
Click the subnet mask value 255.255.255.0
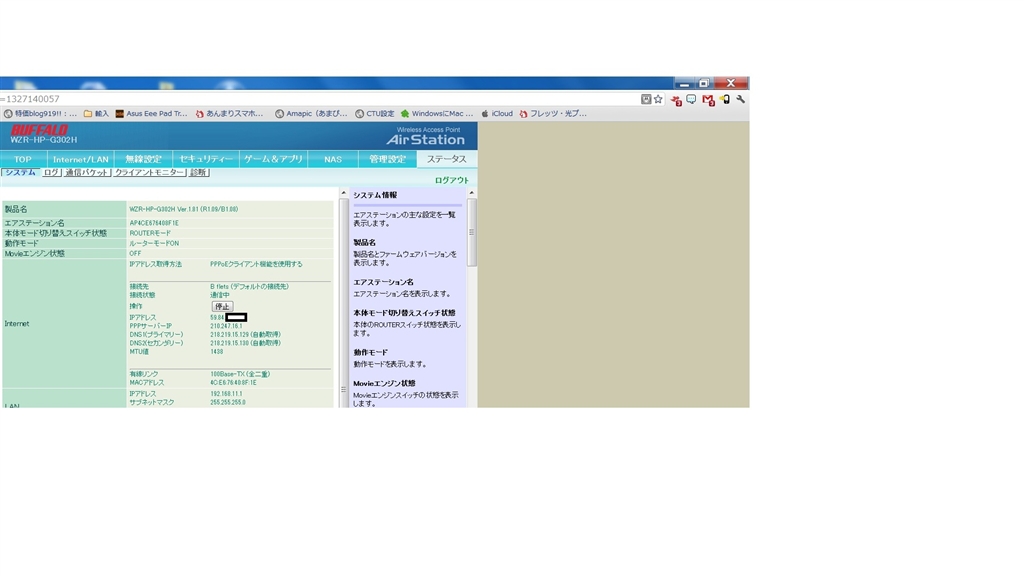click(228, 403)
